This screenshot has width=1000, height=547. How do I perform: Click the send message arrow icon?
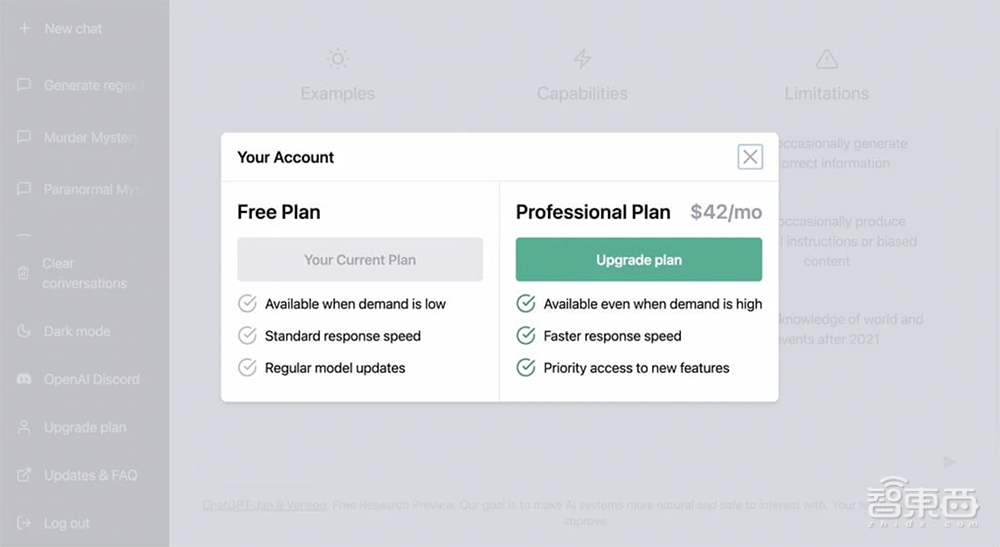(x=949, y=461)
